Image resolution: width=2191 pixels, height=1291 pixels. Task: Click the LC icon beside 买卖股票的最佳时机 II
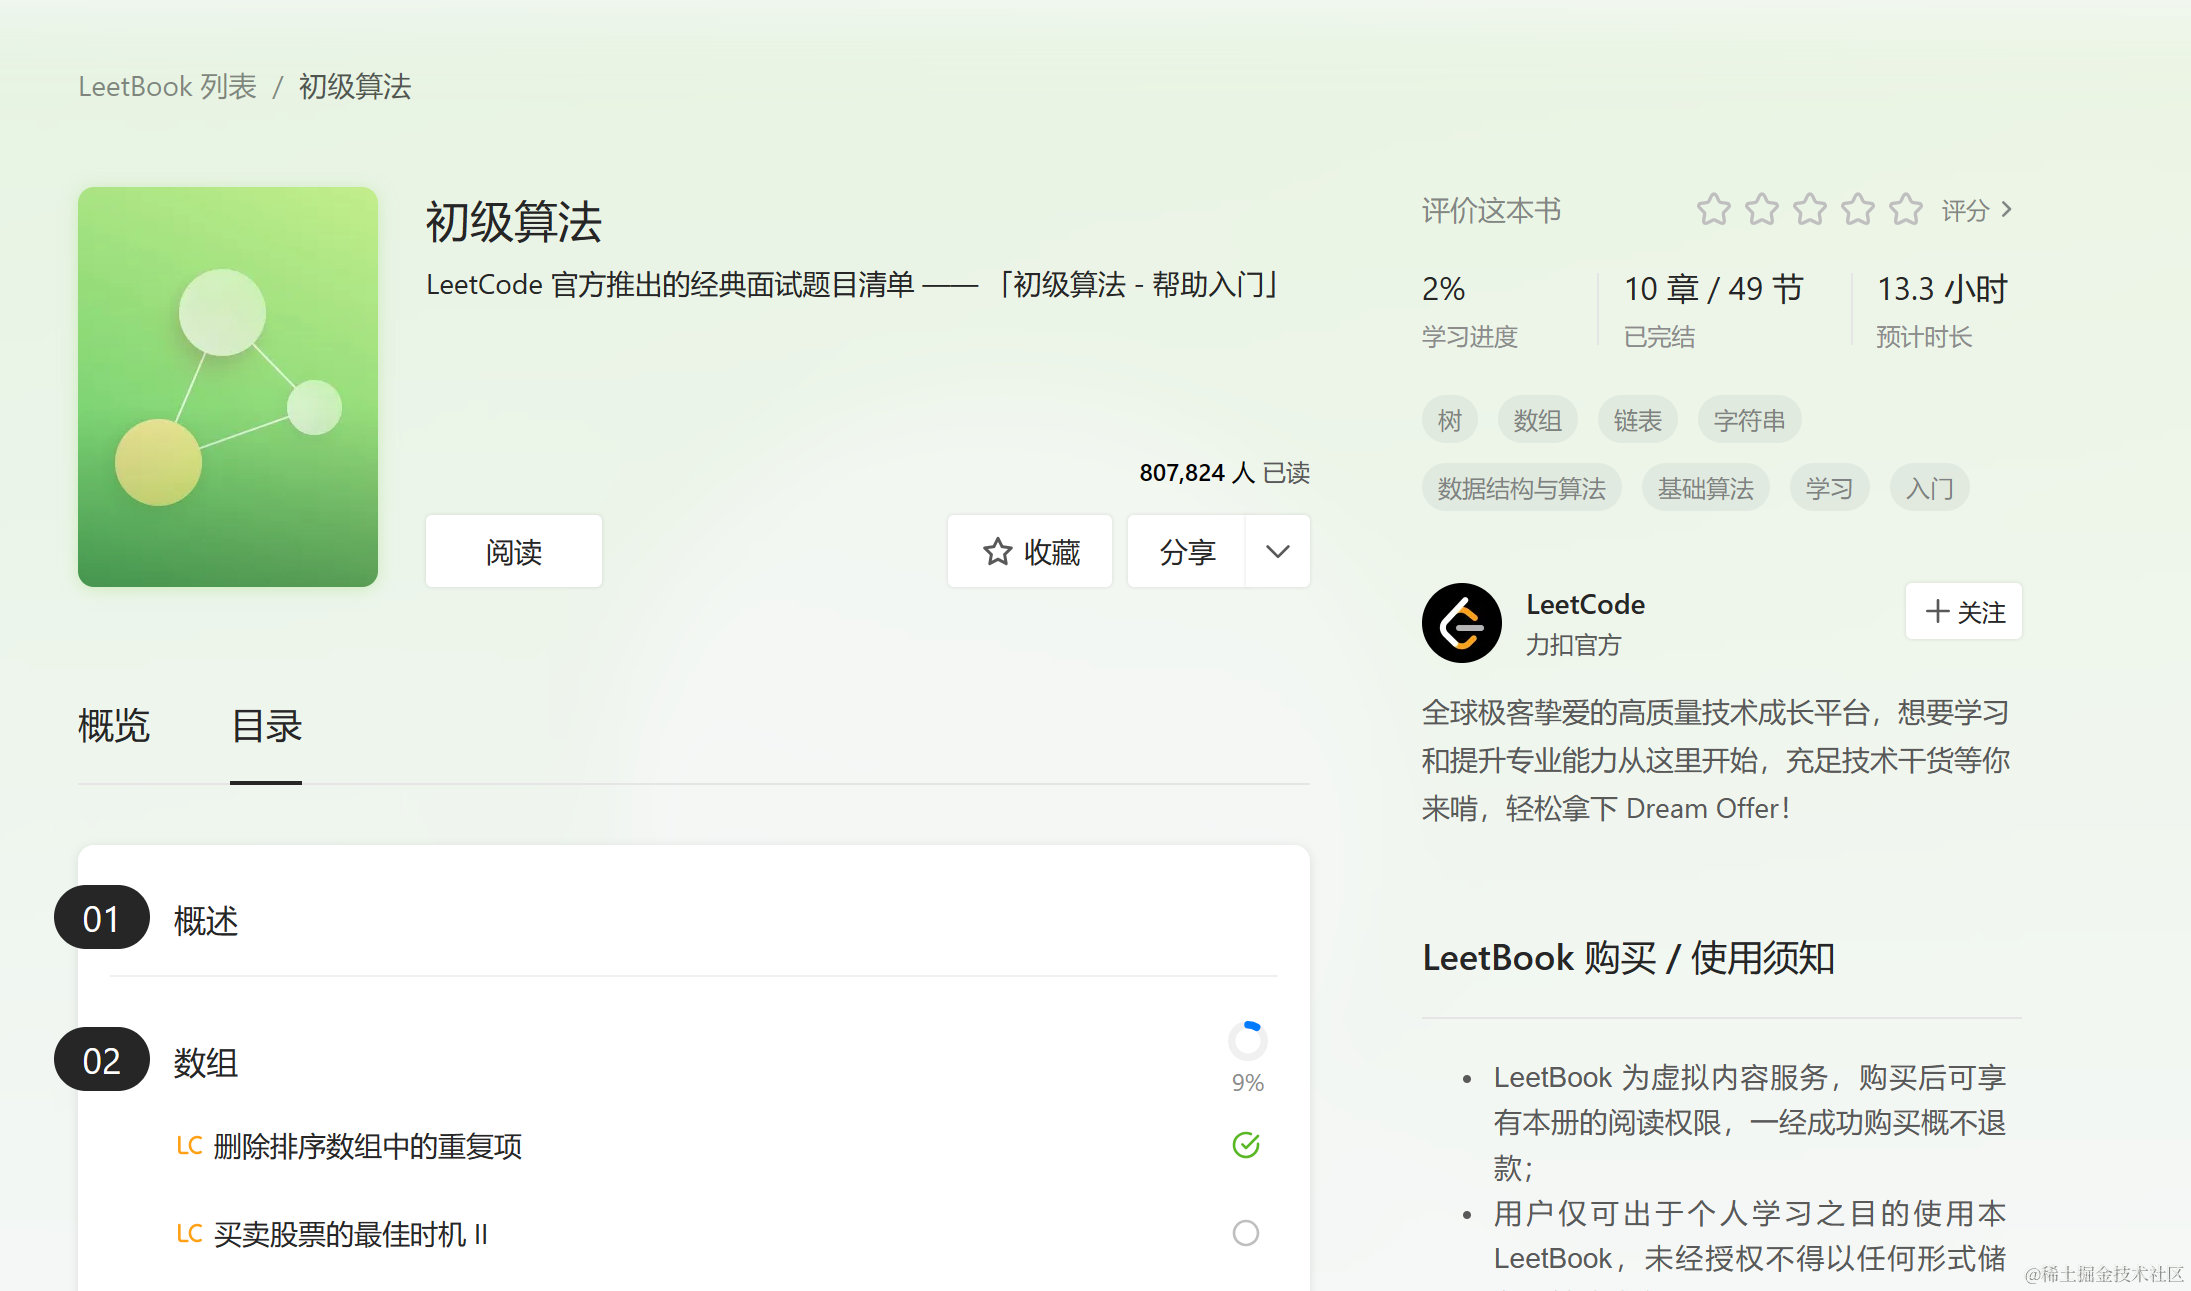tap(190, 1234)
